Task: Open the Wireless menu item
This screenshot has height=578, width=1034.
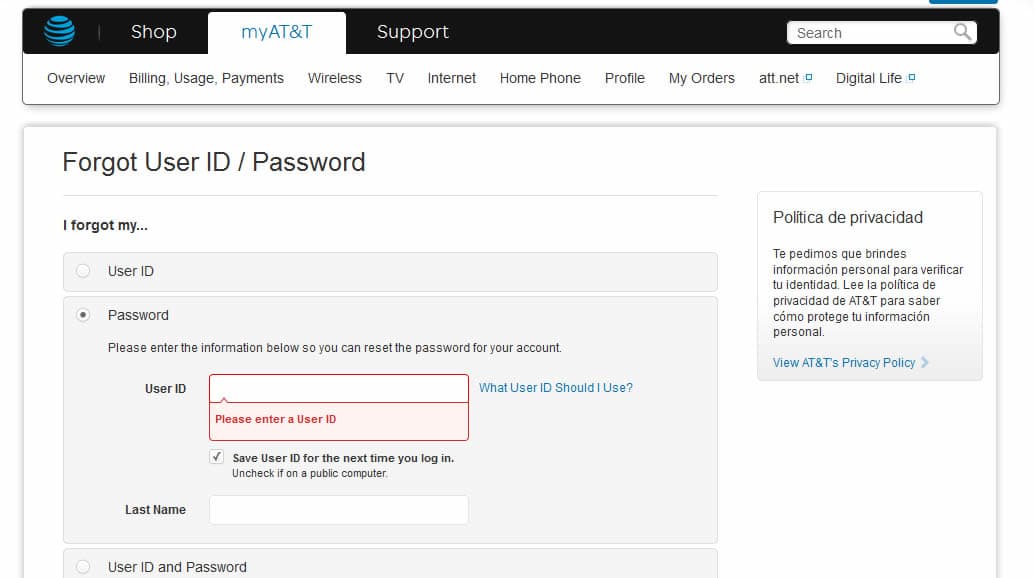Action: (x=334, y=77)
